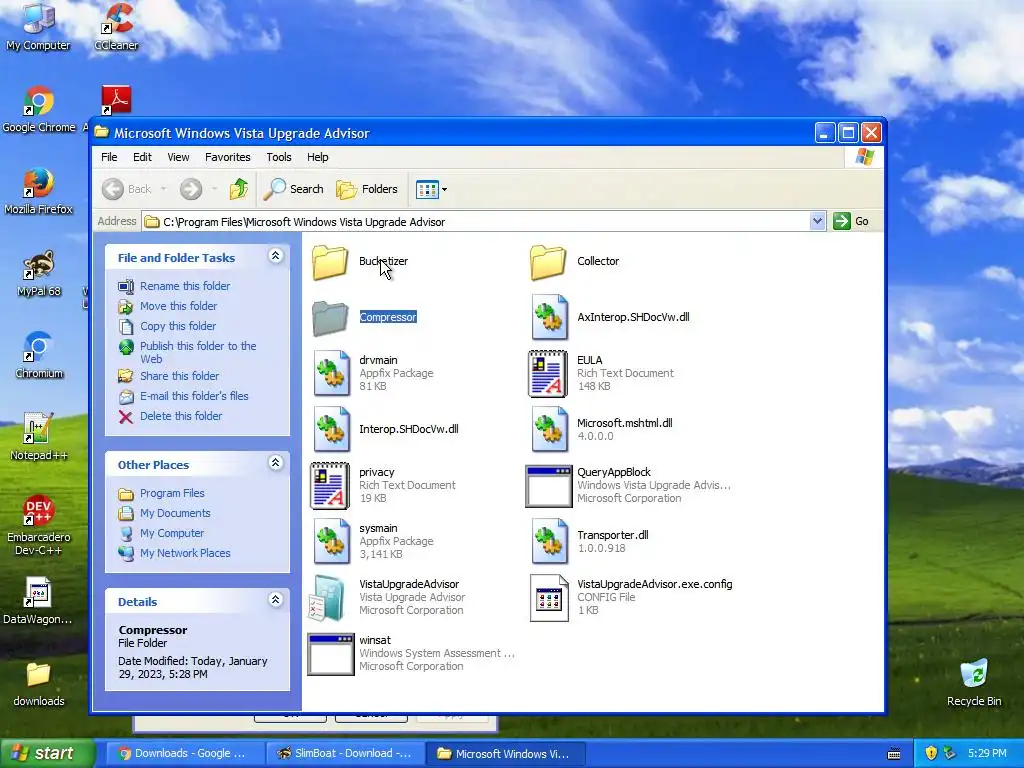
Task: Click Publish this folder to the Web
Action: coord(198,353)
